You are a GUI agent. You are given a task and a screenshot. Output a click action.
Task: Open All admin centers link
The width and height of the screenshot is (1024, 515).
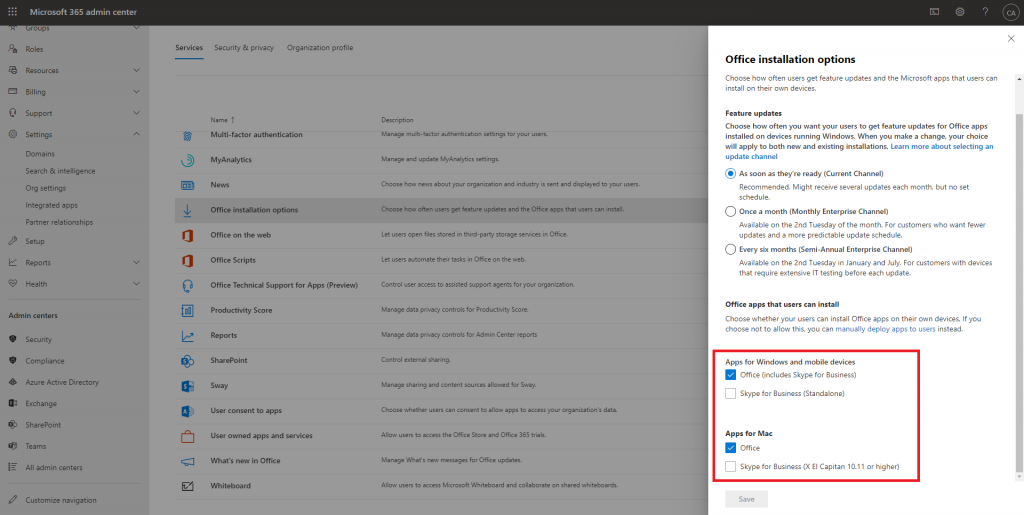coord(54,467)
